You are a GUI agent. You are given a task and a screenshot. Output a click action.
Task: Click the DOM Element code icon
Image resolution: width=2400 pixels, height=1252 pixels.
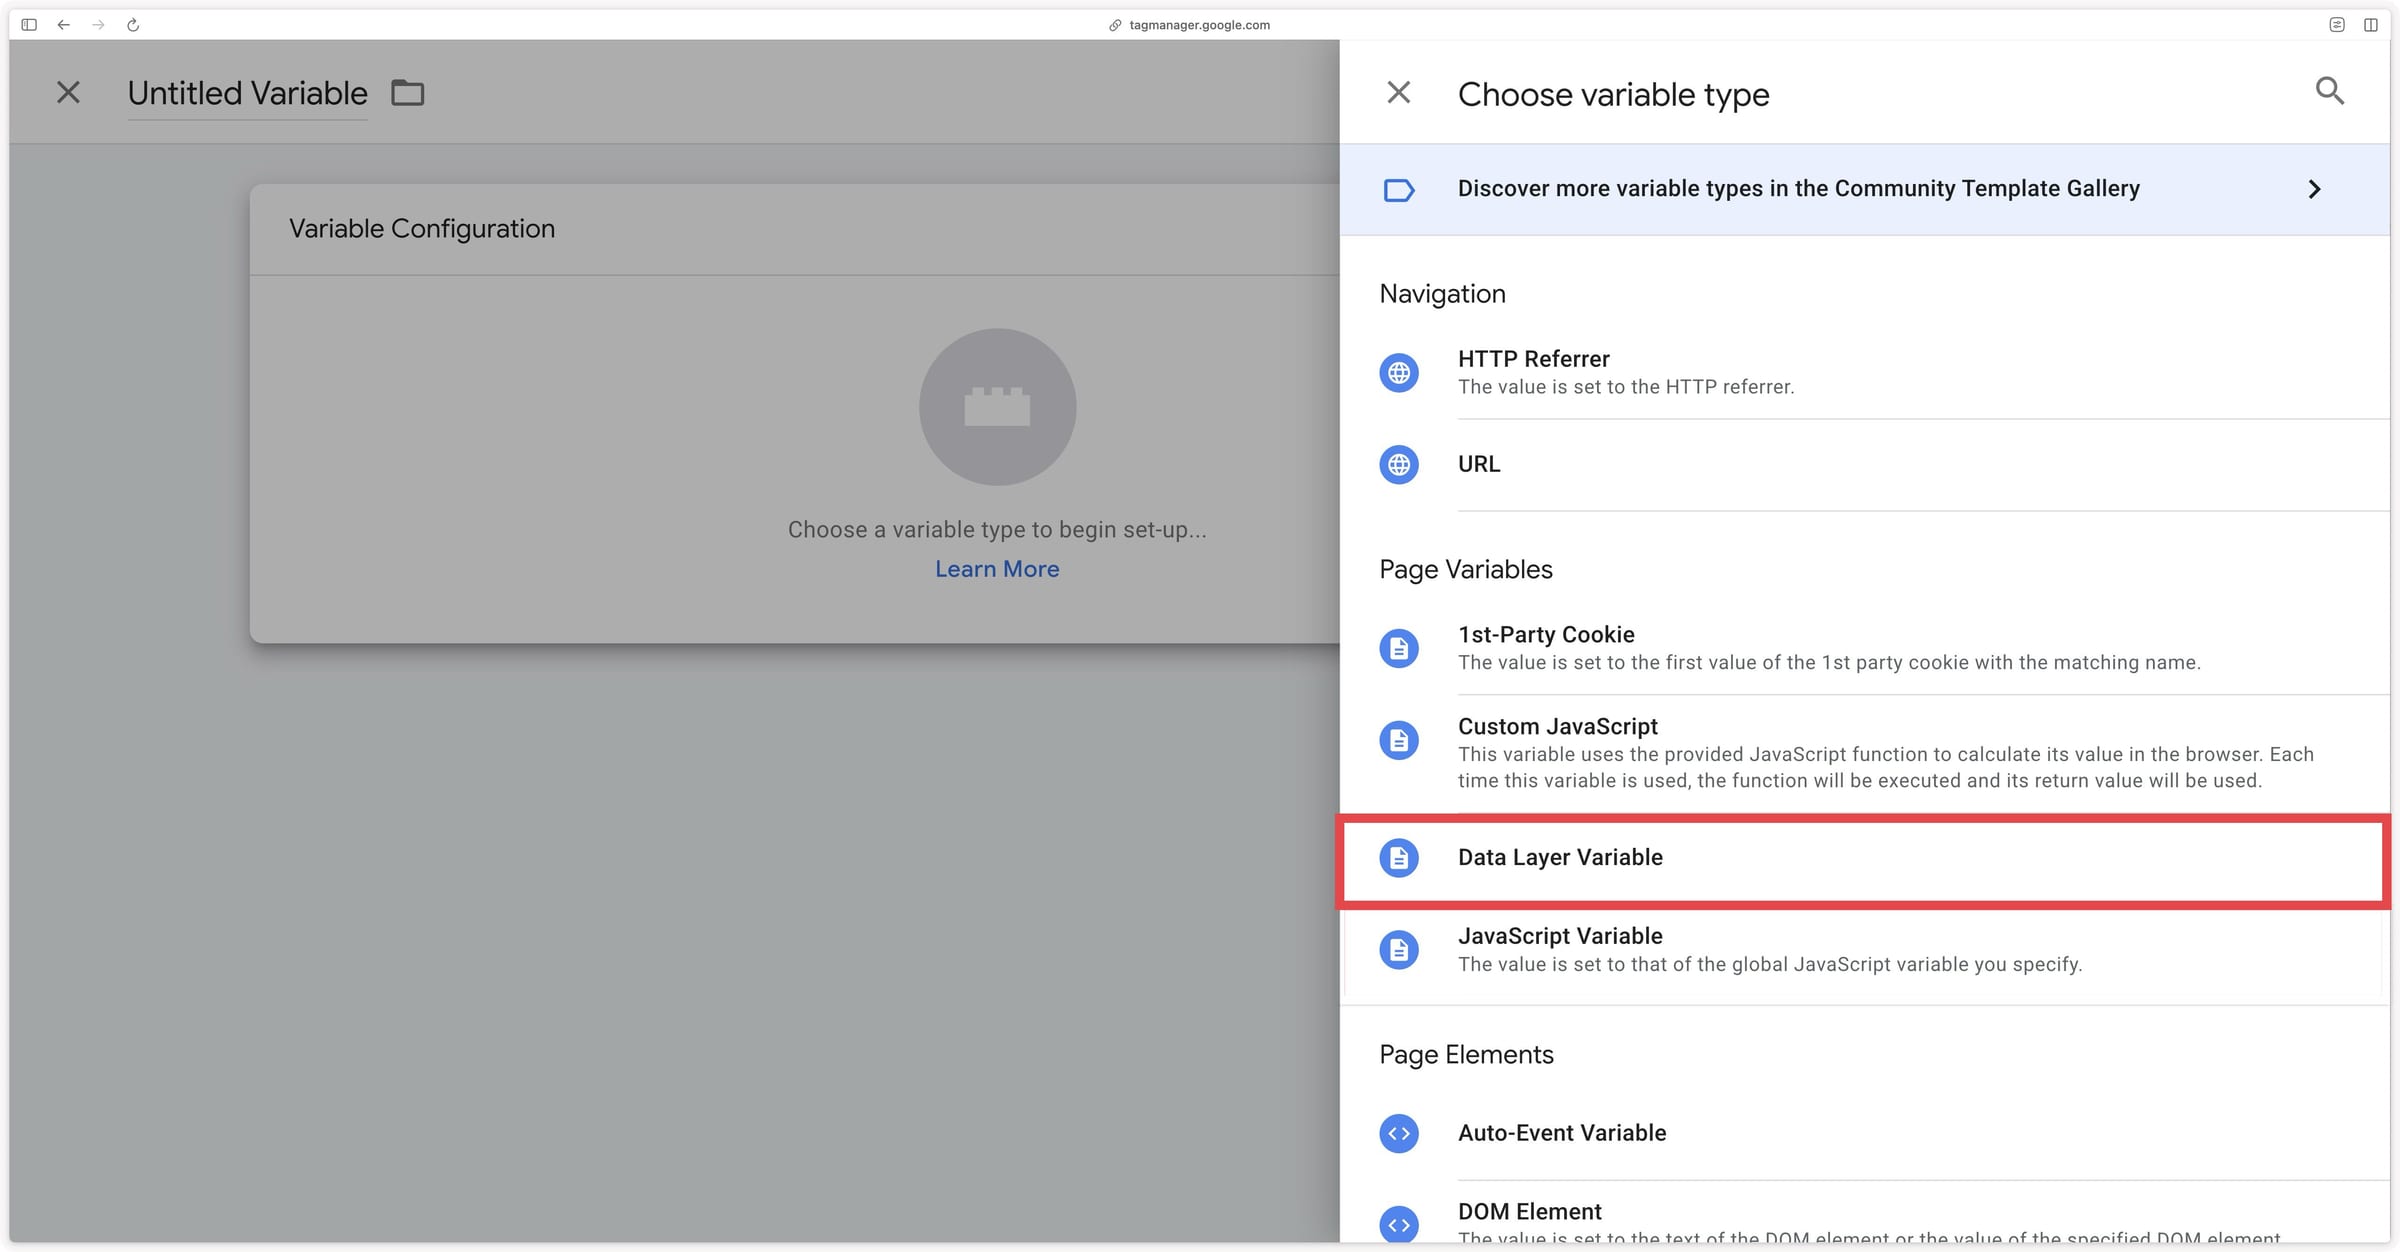1398,1224
